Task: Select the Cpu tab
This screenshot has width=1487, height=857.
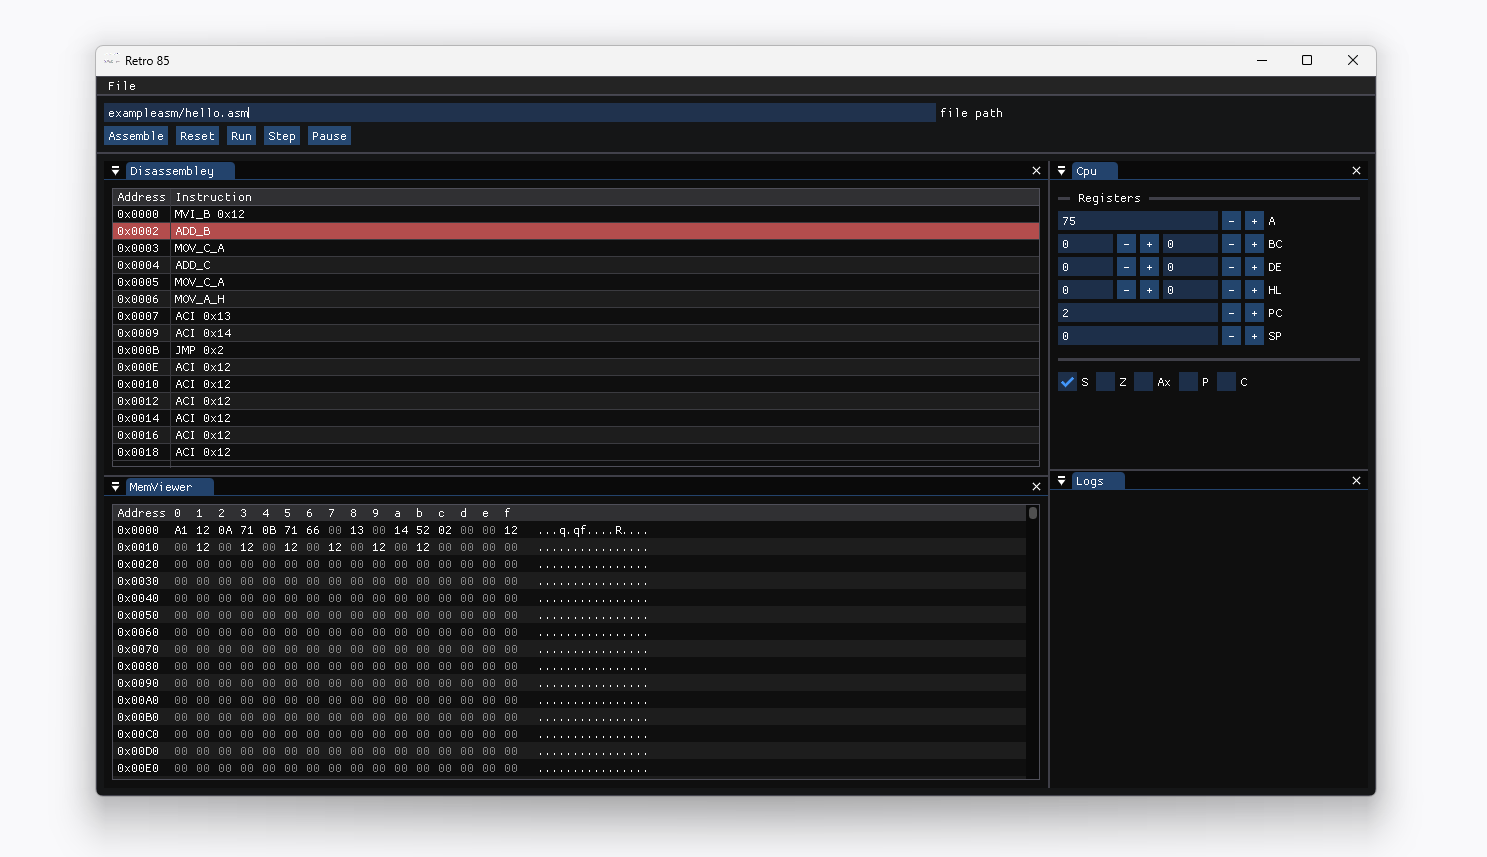Action: coord(1094,171)
